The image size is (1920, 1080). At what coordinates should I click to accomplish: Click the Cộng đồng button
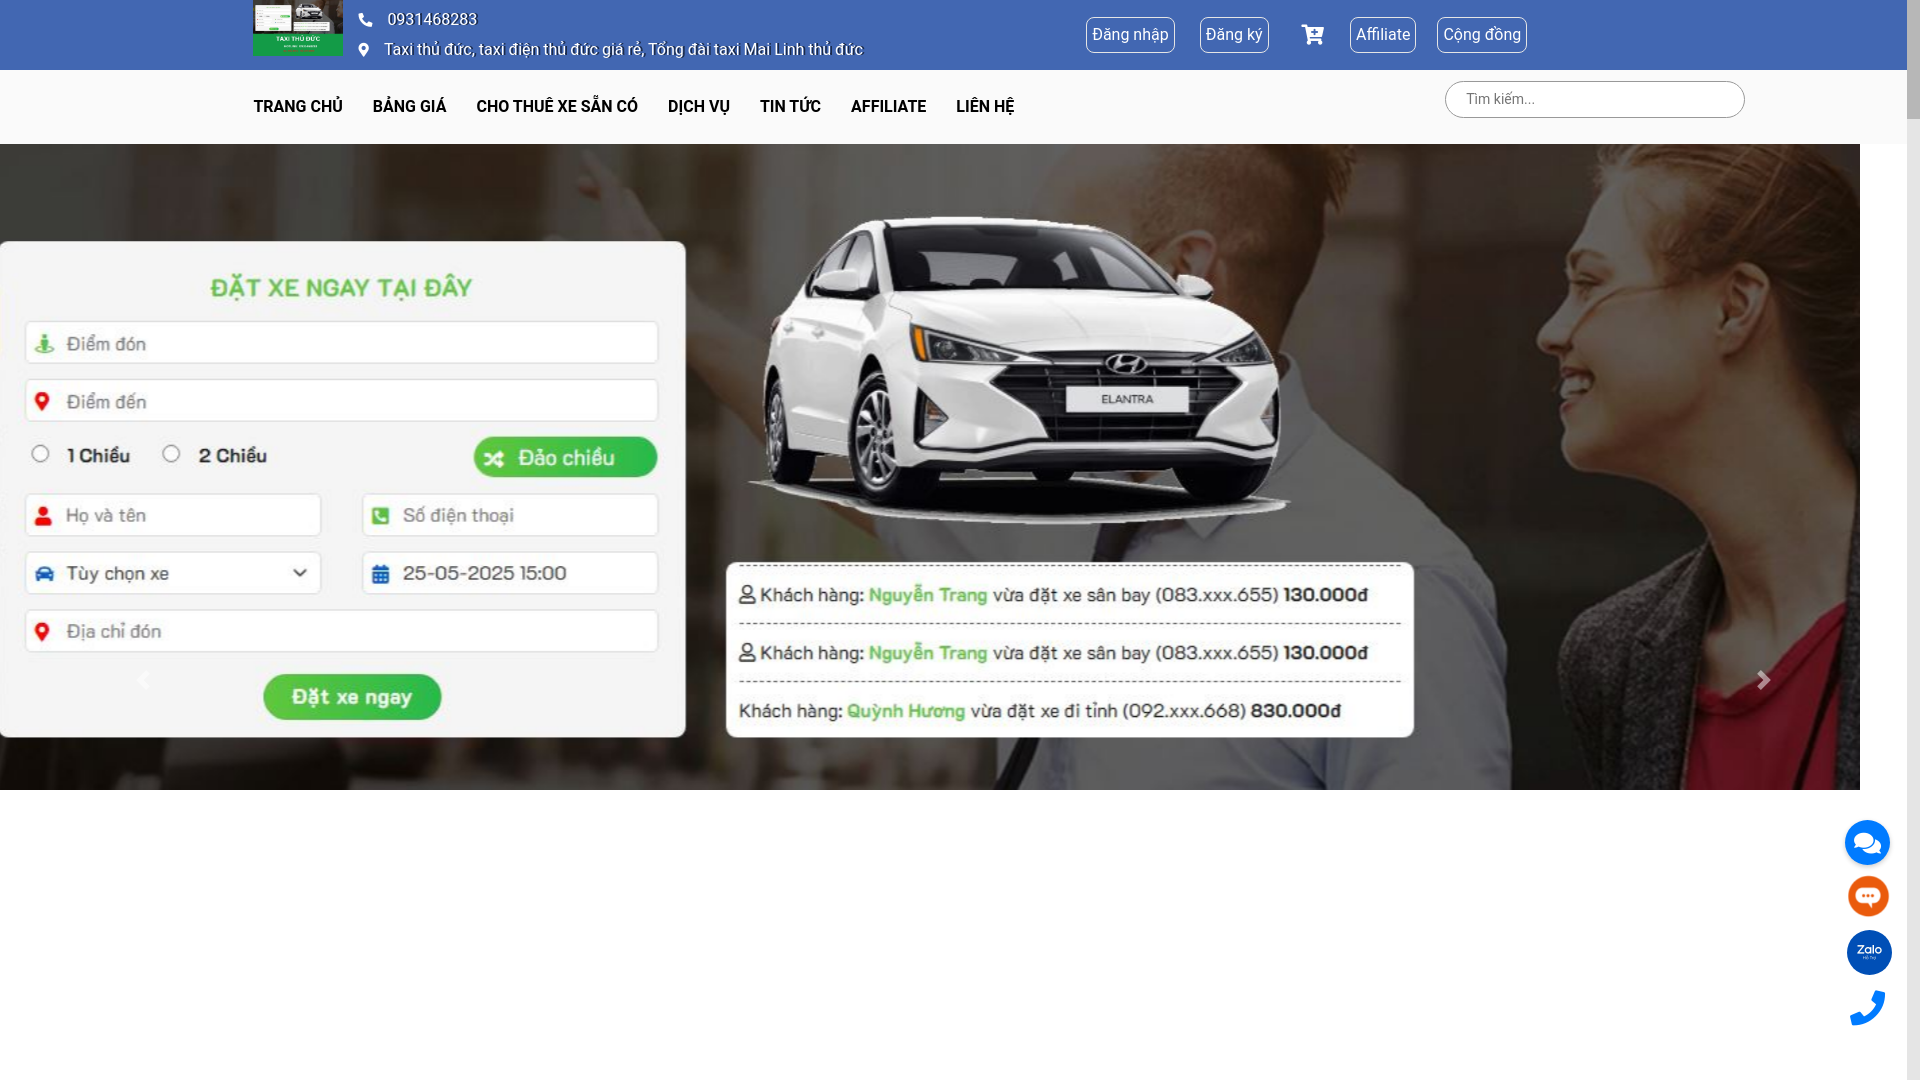[1482, 35]
